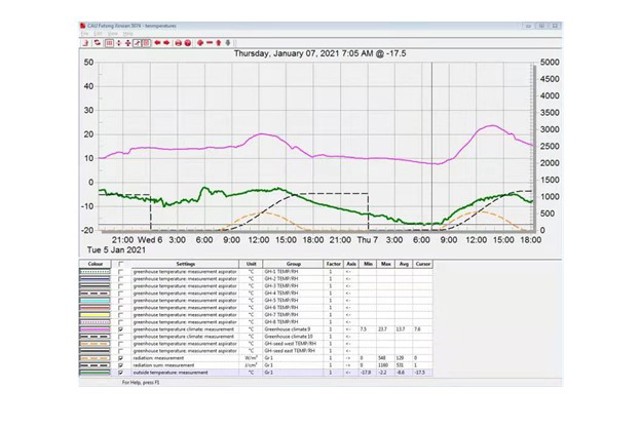The image size is (640, 427).
Task: Uncheck the Greenhouse climate 9 row checkbox
Action: [121, 328]
